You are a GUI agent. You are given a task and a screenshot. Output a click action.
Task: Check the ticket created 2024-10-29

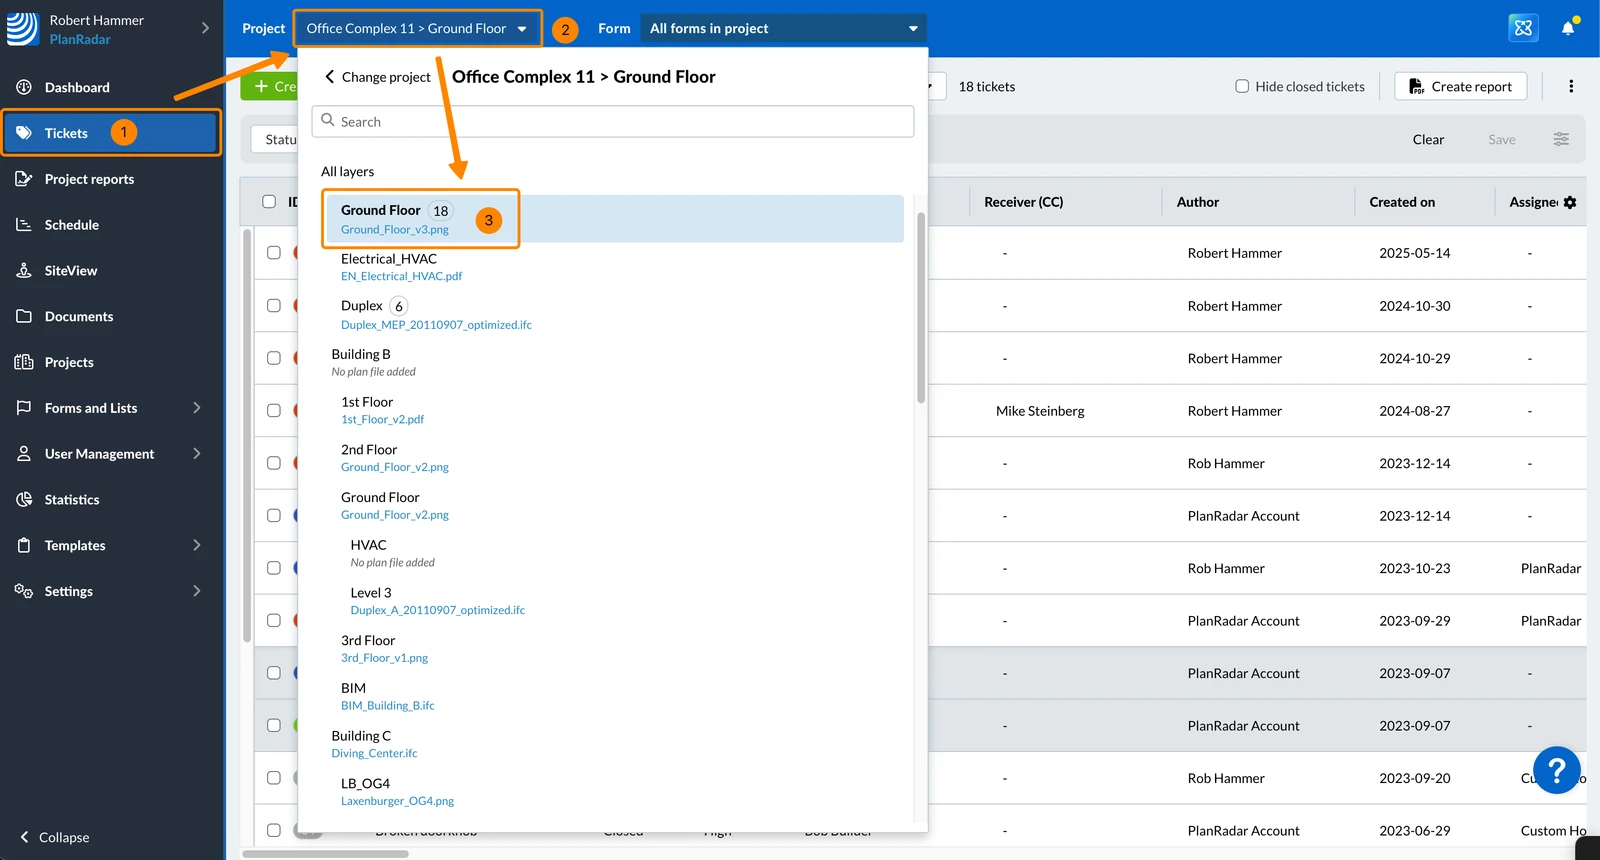tap(274, 357)
